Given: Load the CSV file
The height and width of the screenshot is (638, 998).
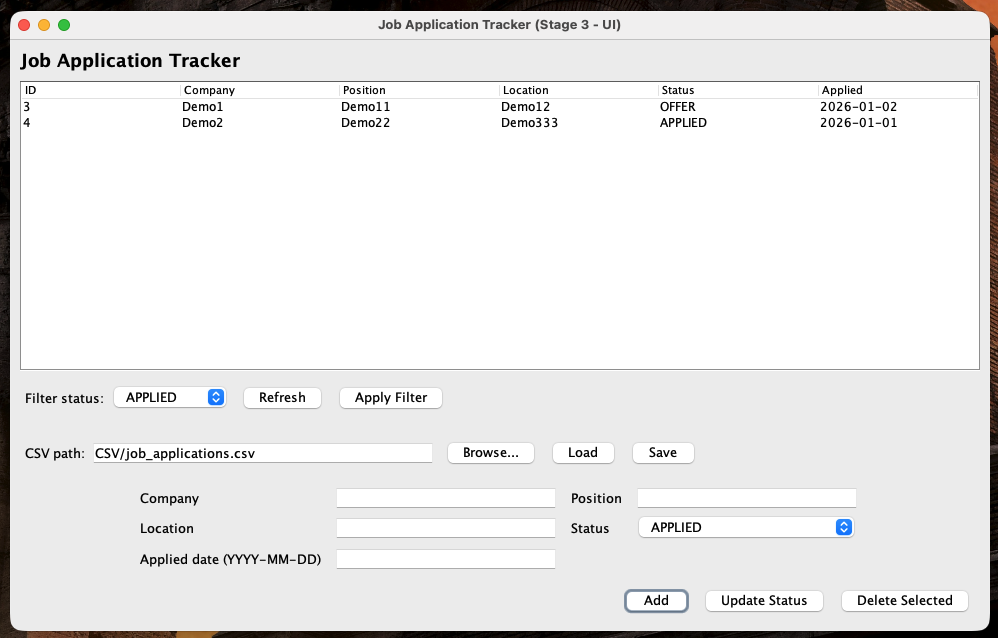Looking at the screenshot, I should click(582, 453).
